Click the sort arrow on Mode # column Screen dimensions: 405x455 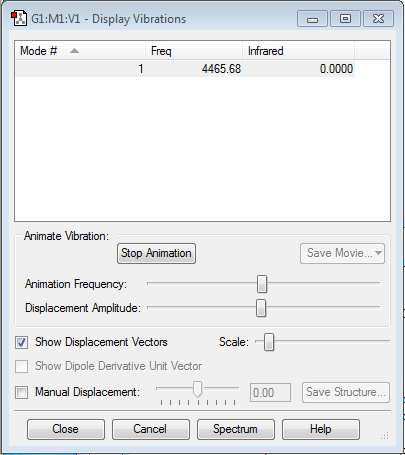[74, 51]
